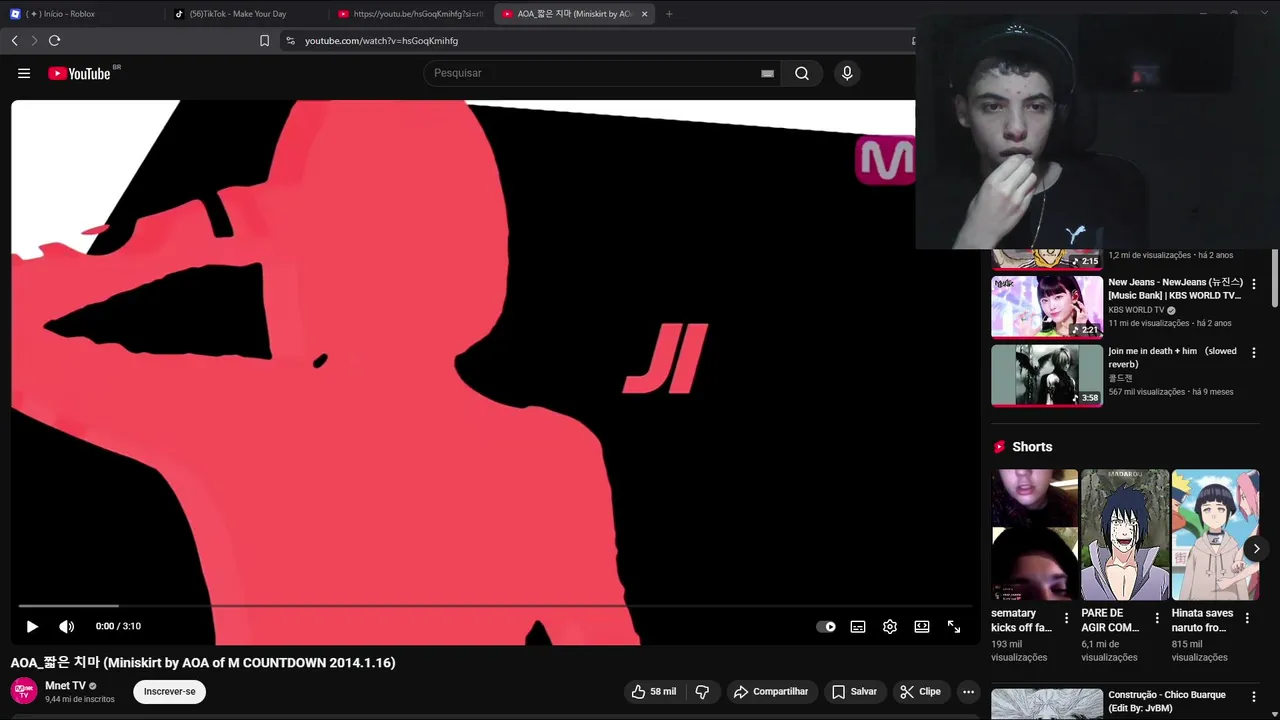Open Construção - Chico Buarque video title
The image size is (1280, 720).
(1167, 701)
